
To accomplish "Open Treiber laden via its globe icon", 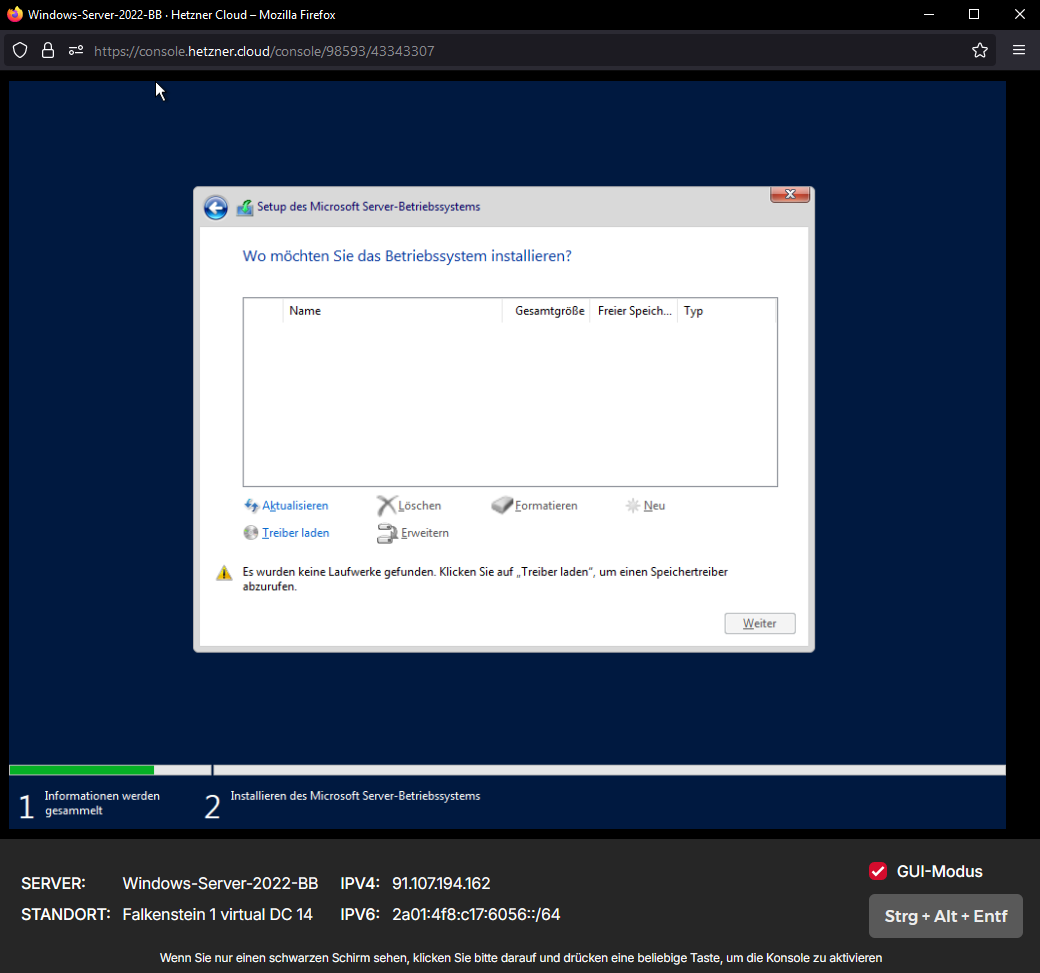I will point(250,532).
